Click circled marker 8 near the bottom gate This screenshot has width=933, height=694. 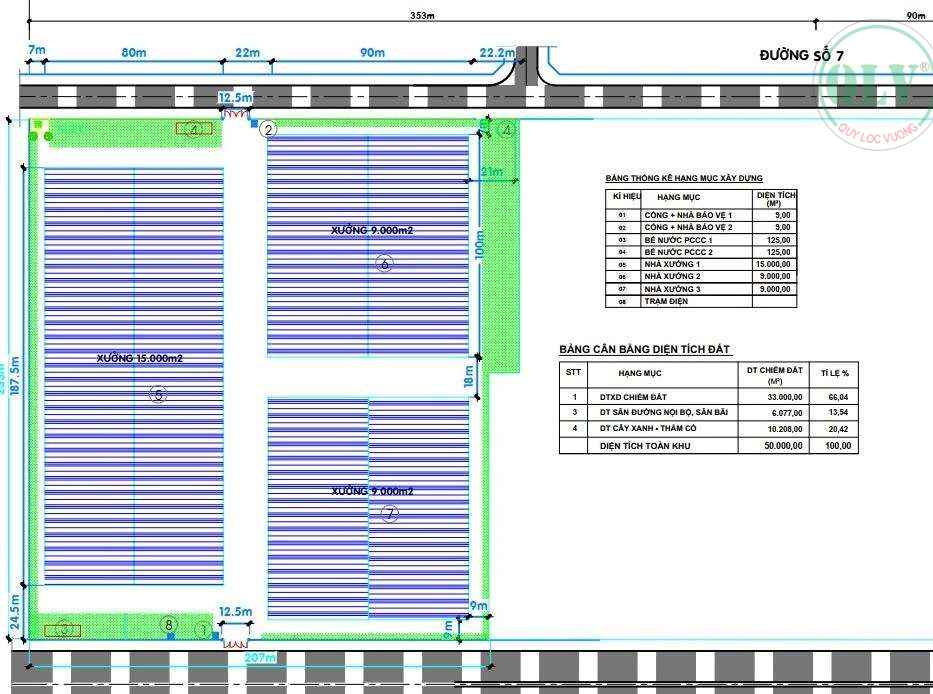(x=169, y=625)
